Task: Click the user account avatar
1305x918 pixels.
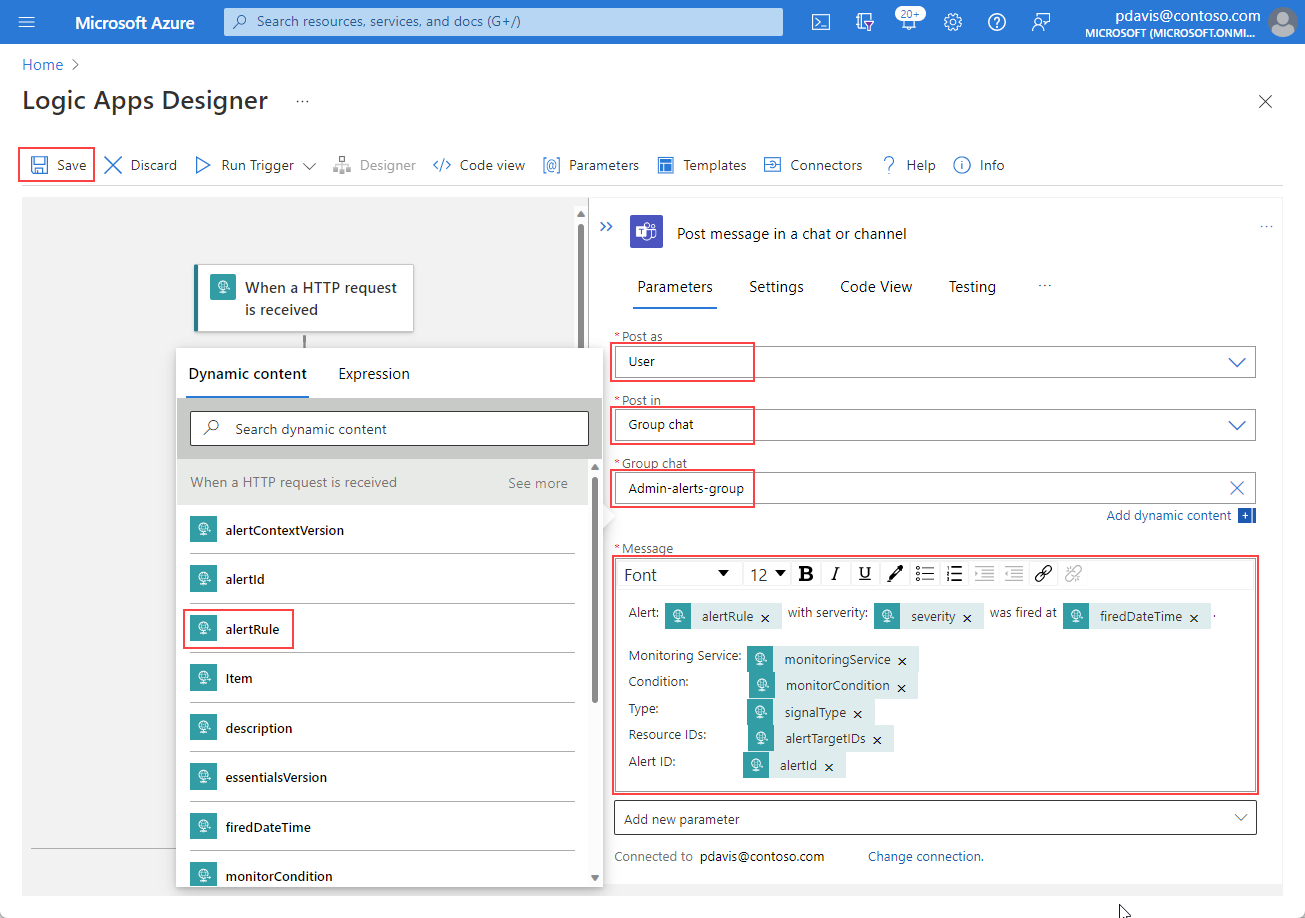Action: pyautogui.click(x=1282, y=22)
